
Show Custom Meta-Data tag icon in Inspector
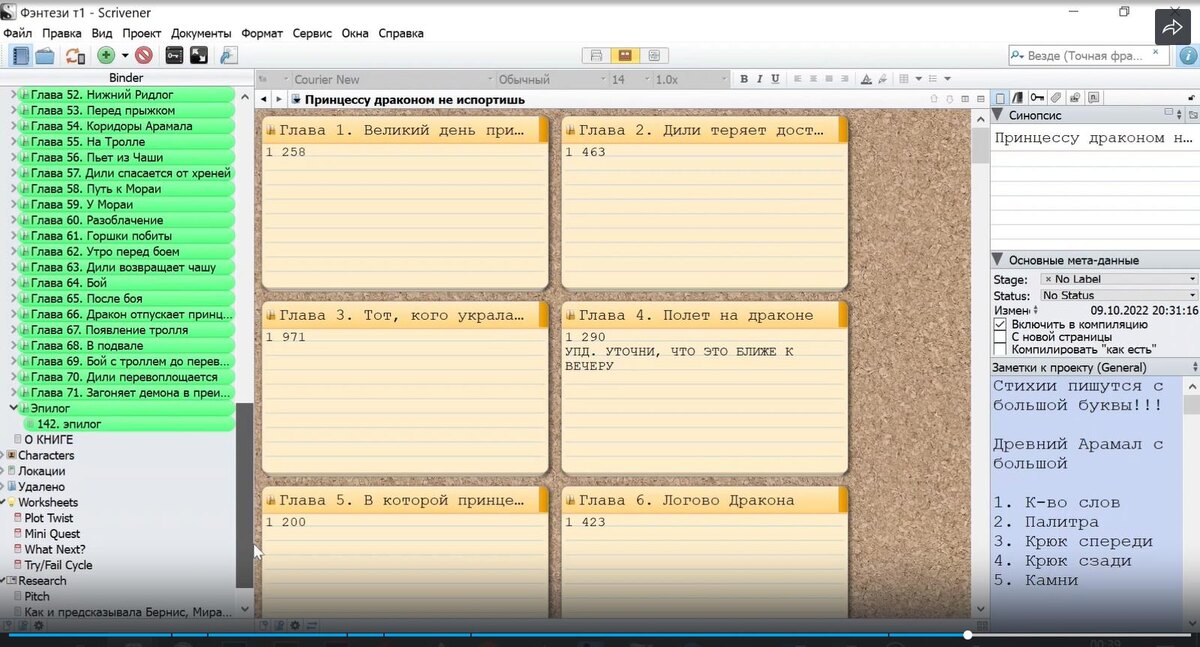point(1056,97)
